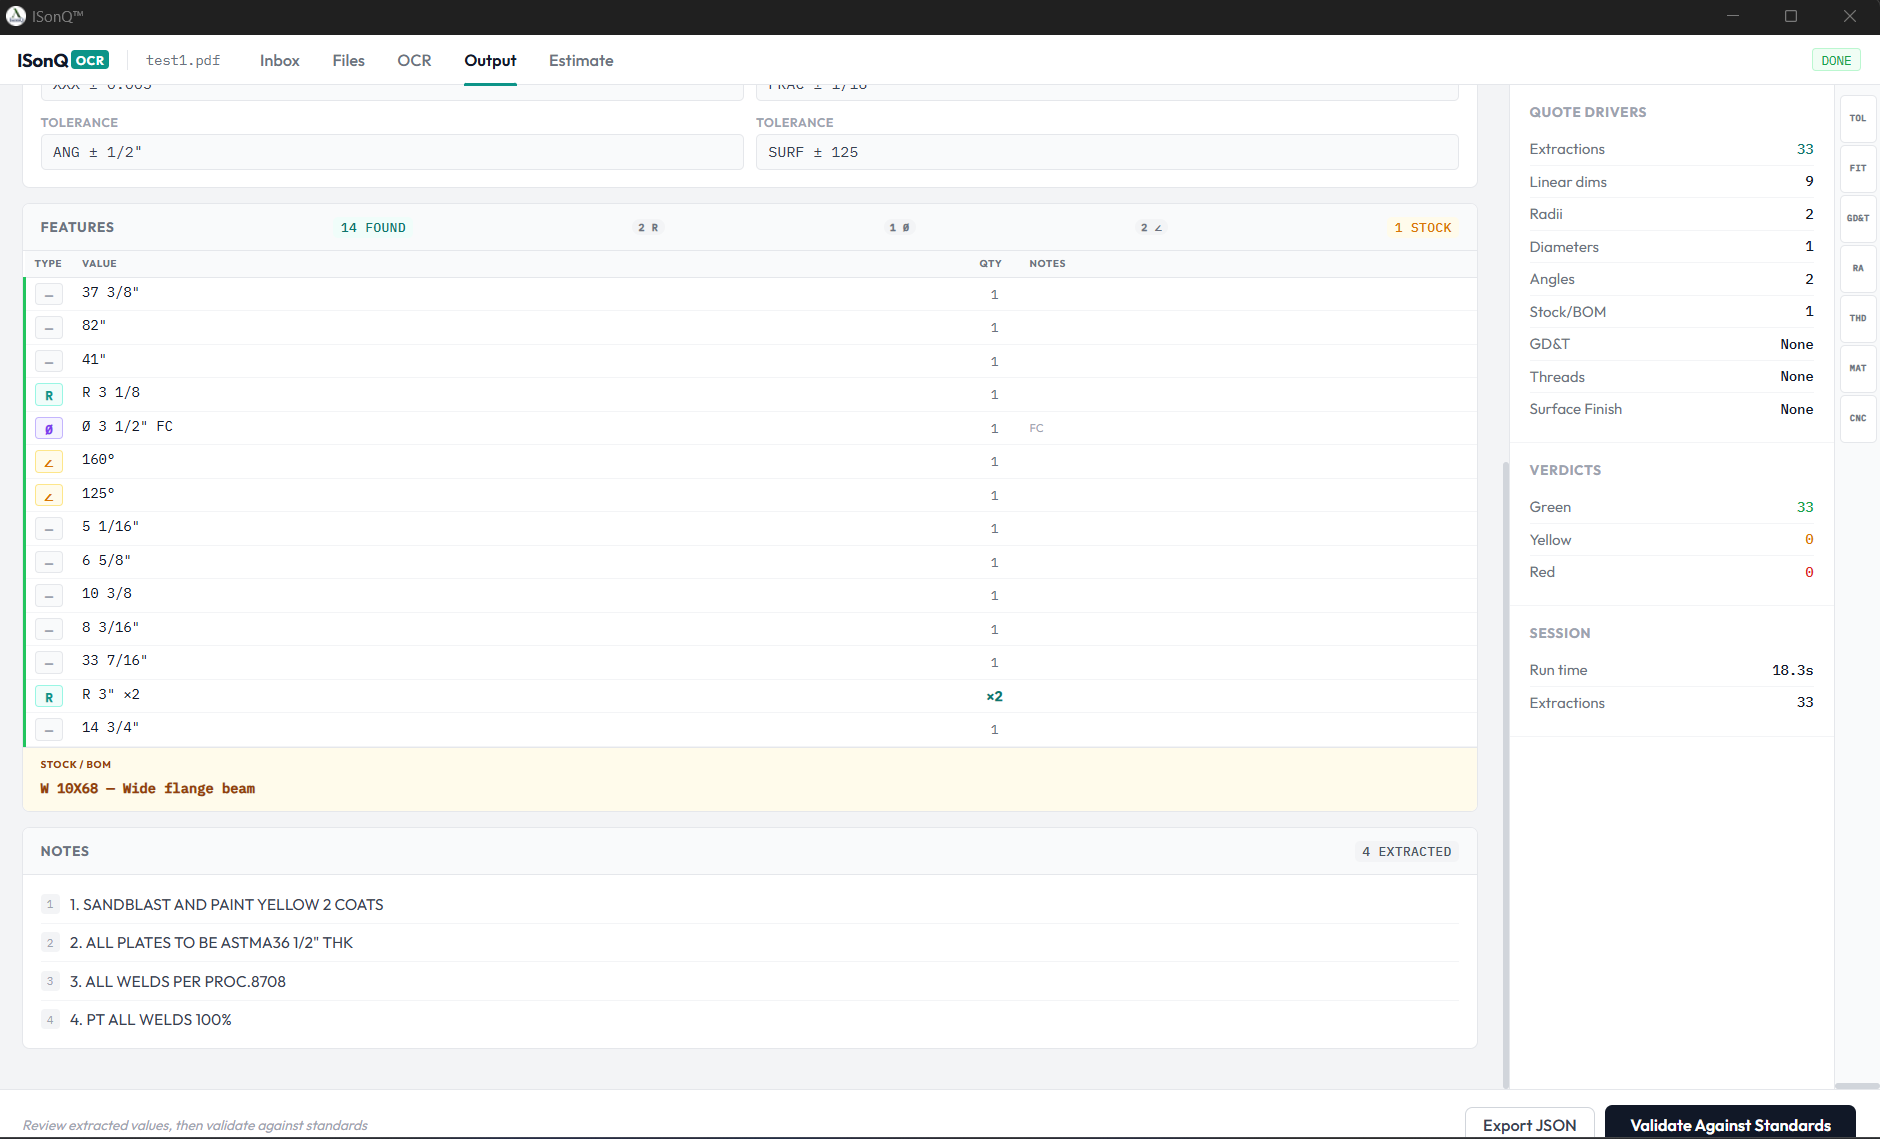Click the QTY column header
The image size is (1880, 1139).
click(990, 264)
